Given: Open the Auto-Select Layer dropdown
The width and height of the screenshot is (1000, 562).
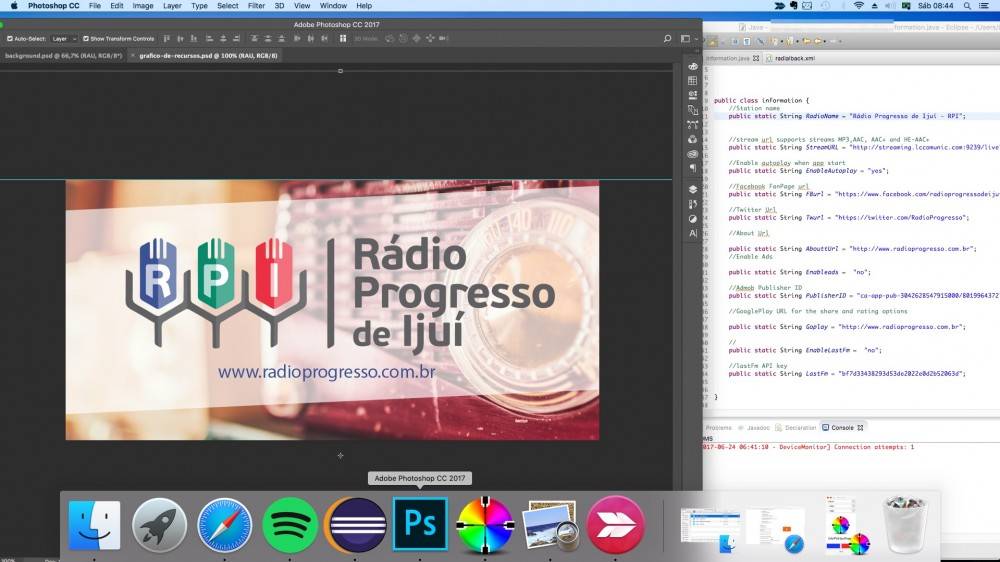Looking at the screenshot, I should click(64, 39).
